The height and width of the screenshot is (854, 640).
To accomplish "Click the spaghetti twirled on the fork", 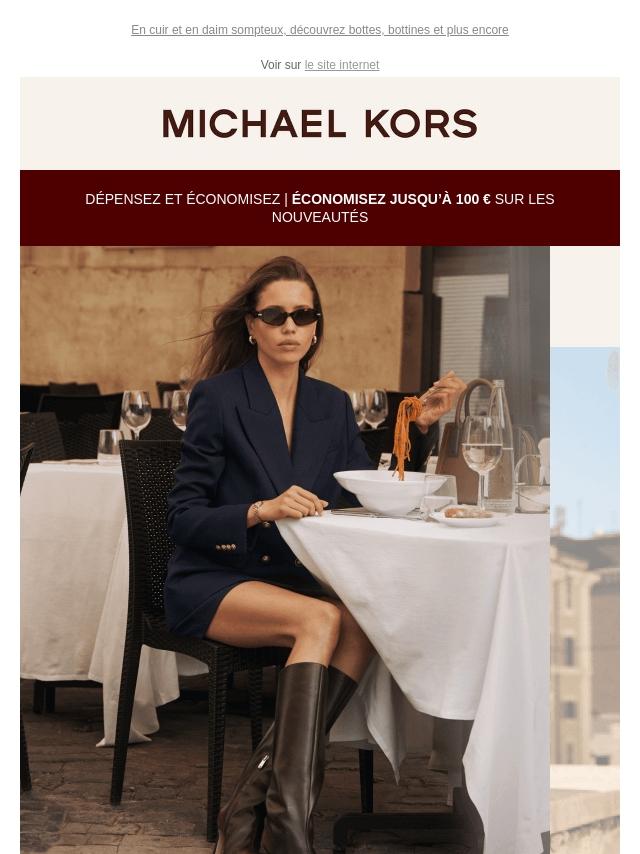I will (406, 435).
